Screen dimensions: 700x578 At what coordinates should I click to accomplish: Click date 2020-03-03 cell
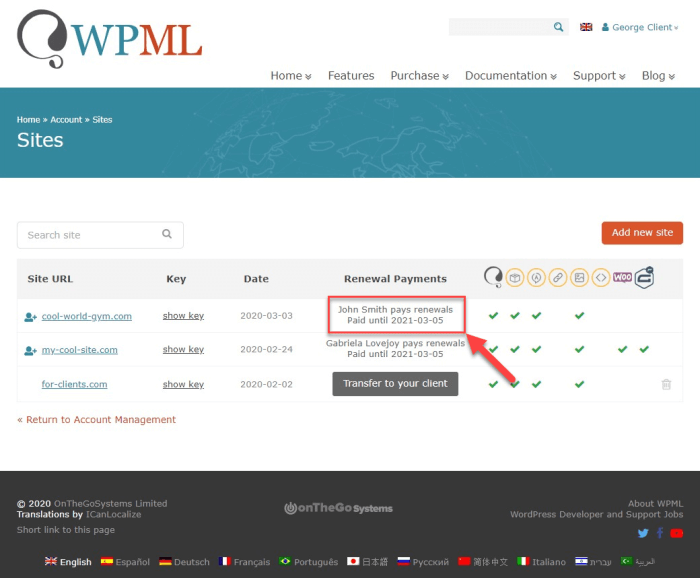click(266, 316)
